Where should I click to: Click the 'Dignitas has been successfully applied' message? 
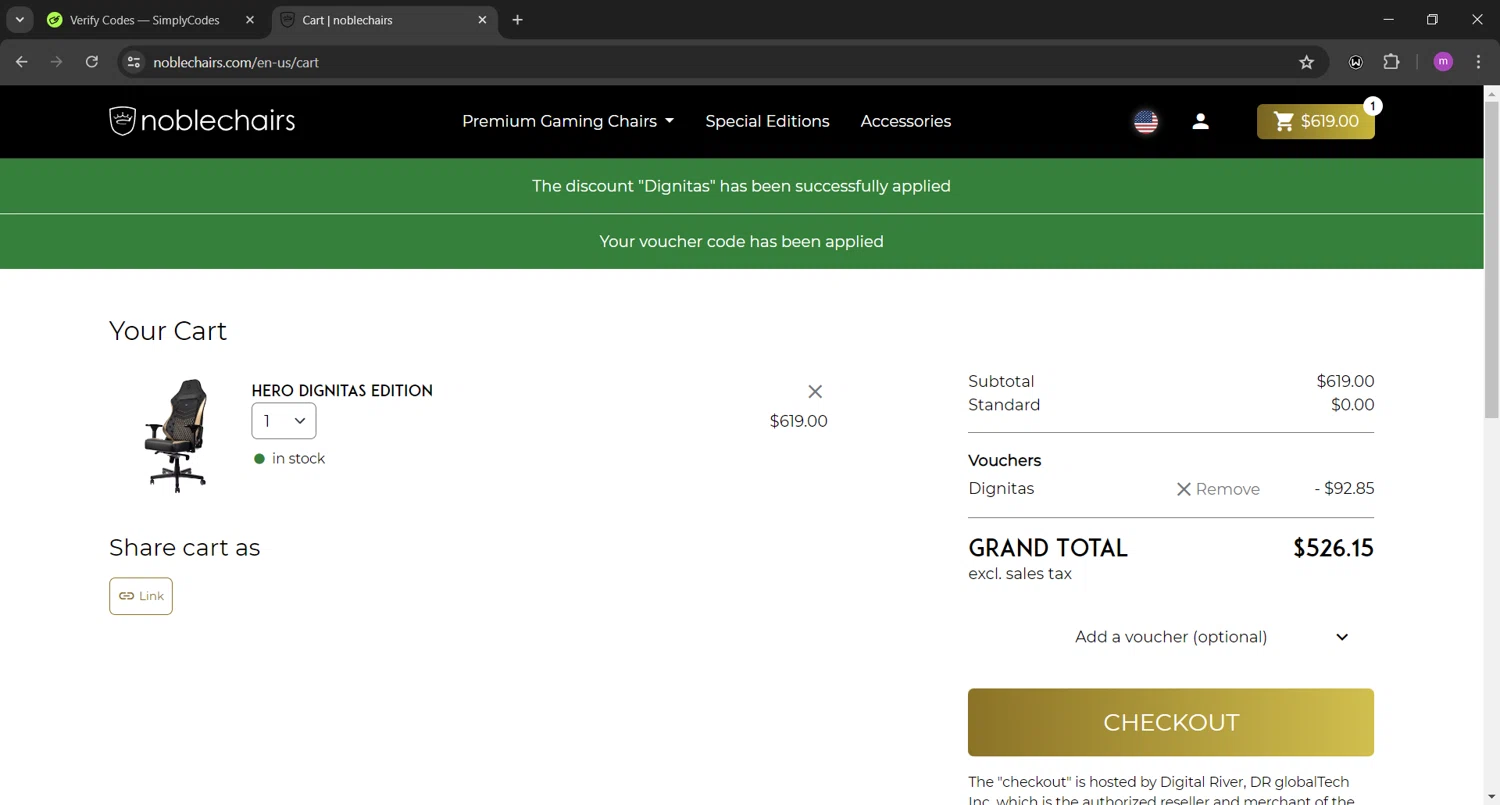741,186
